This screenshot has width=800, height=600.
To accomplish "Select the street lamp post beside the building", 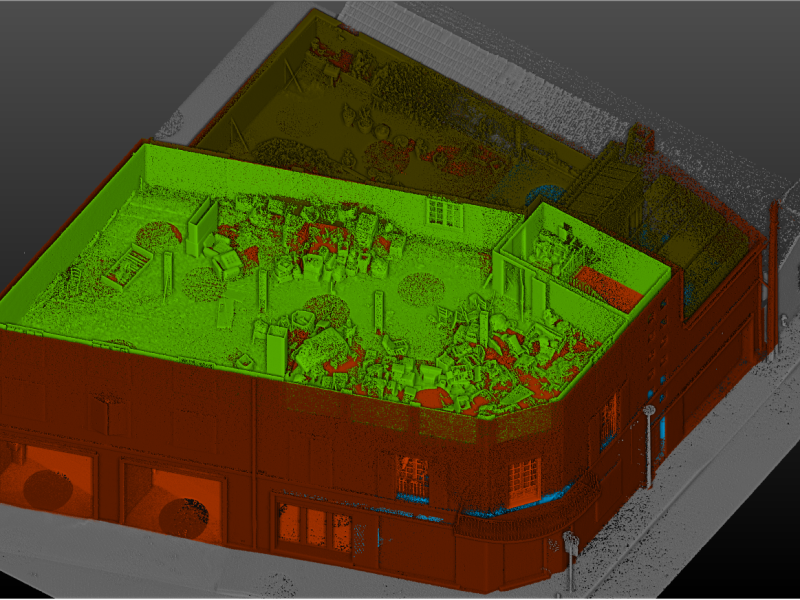I will tap(649, 446).
